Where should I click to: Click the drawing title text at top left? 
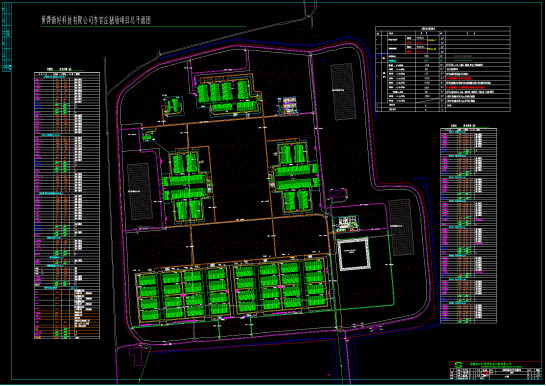(96, 20)
